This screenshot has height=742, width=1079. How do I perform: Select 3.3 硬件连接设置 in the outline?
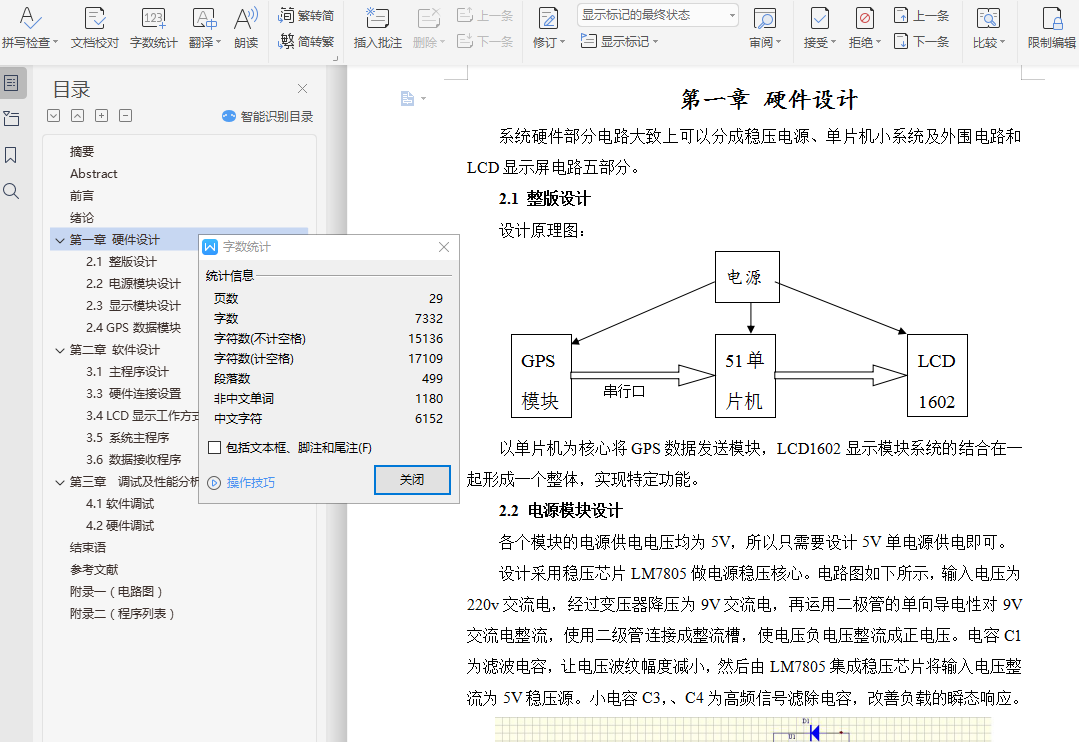[x=133, y=394]
